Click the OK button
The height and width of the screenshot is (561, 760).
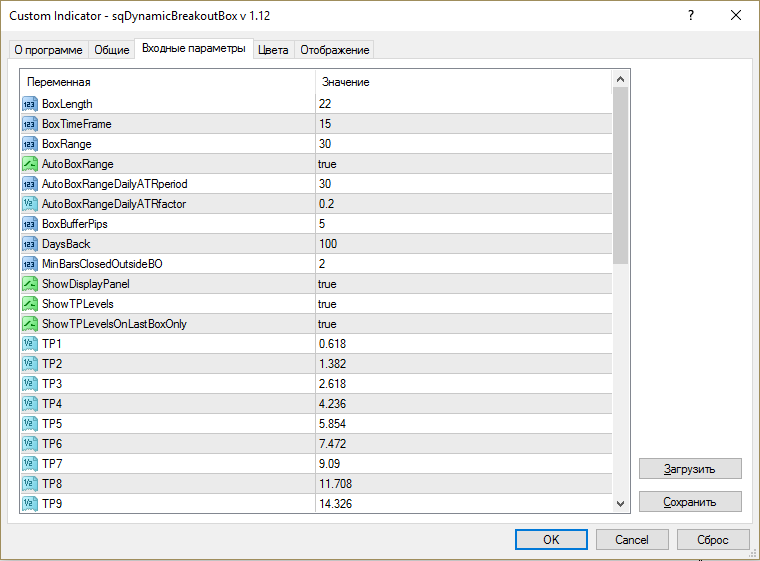(x=551, y=539)
